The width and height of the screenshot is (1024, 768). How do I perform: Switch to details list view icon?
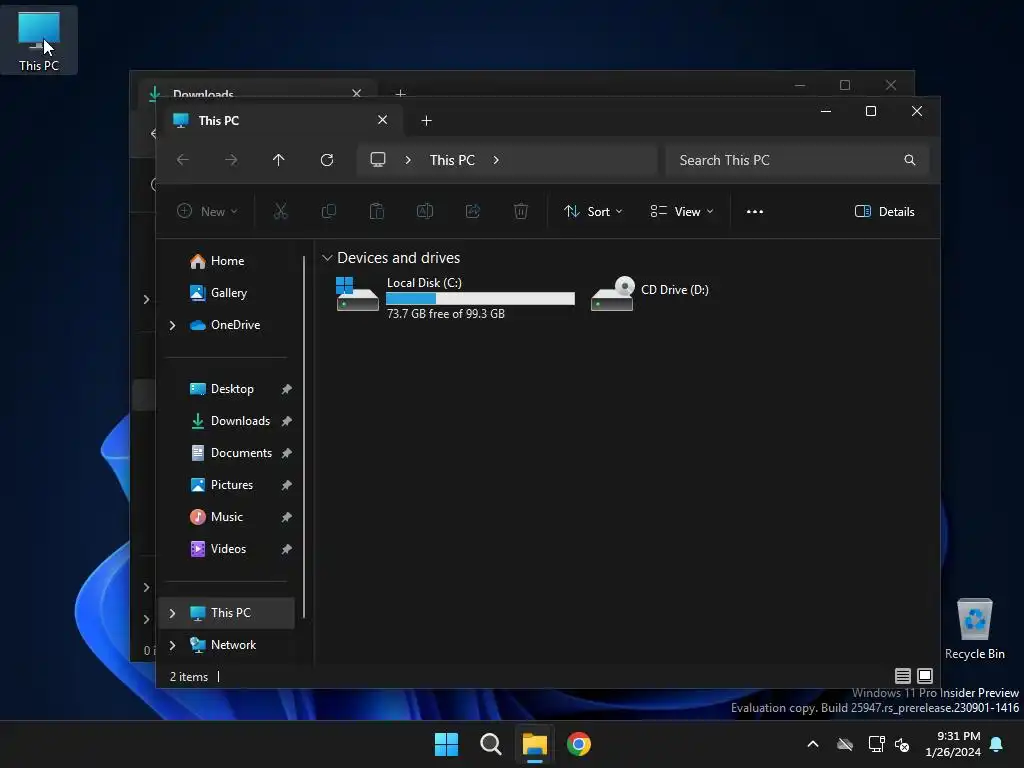point(903,676)
